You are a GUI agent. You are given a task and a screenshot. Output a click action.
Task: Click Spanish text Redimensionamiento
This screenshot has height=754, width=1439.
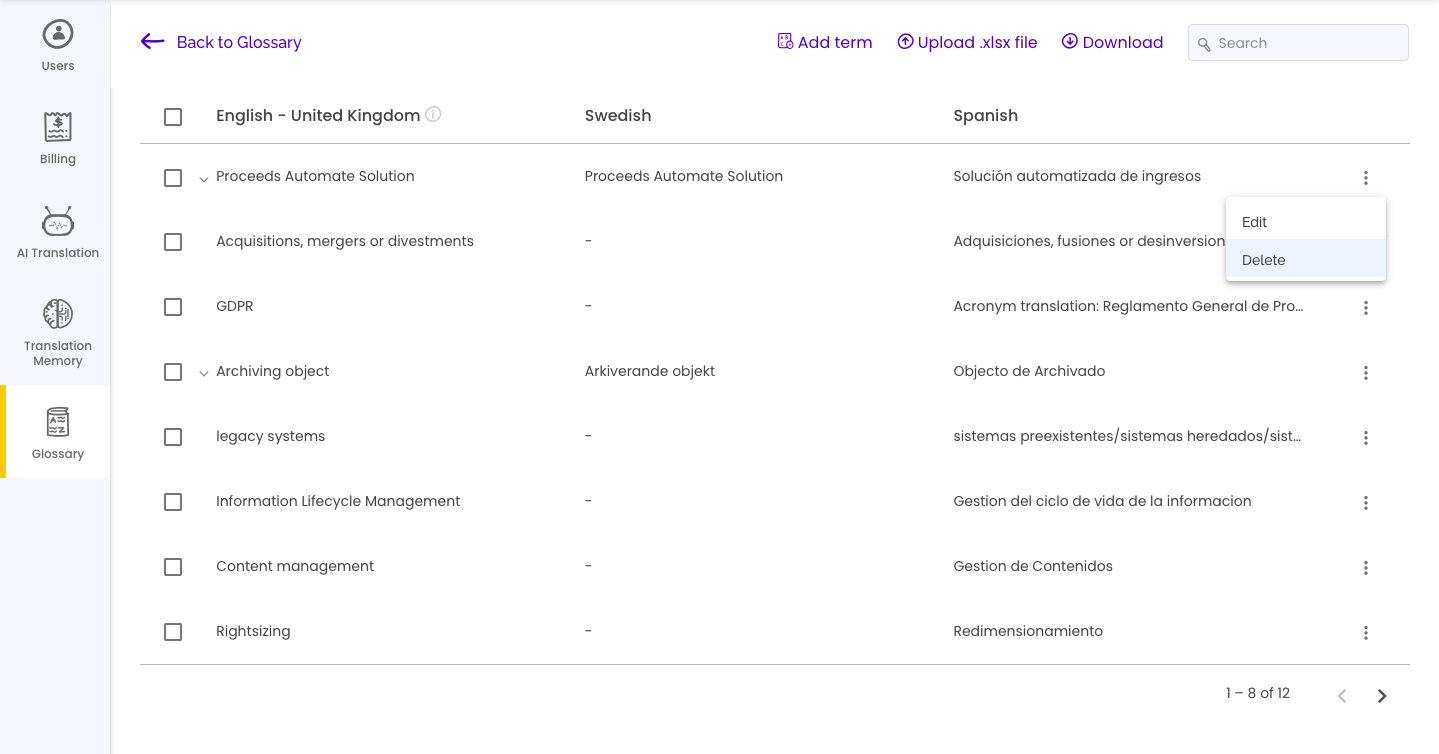point(1028,631)
